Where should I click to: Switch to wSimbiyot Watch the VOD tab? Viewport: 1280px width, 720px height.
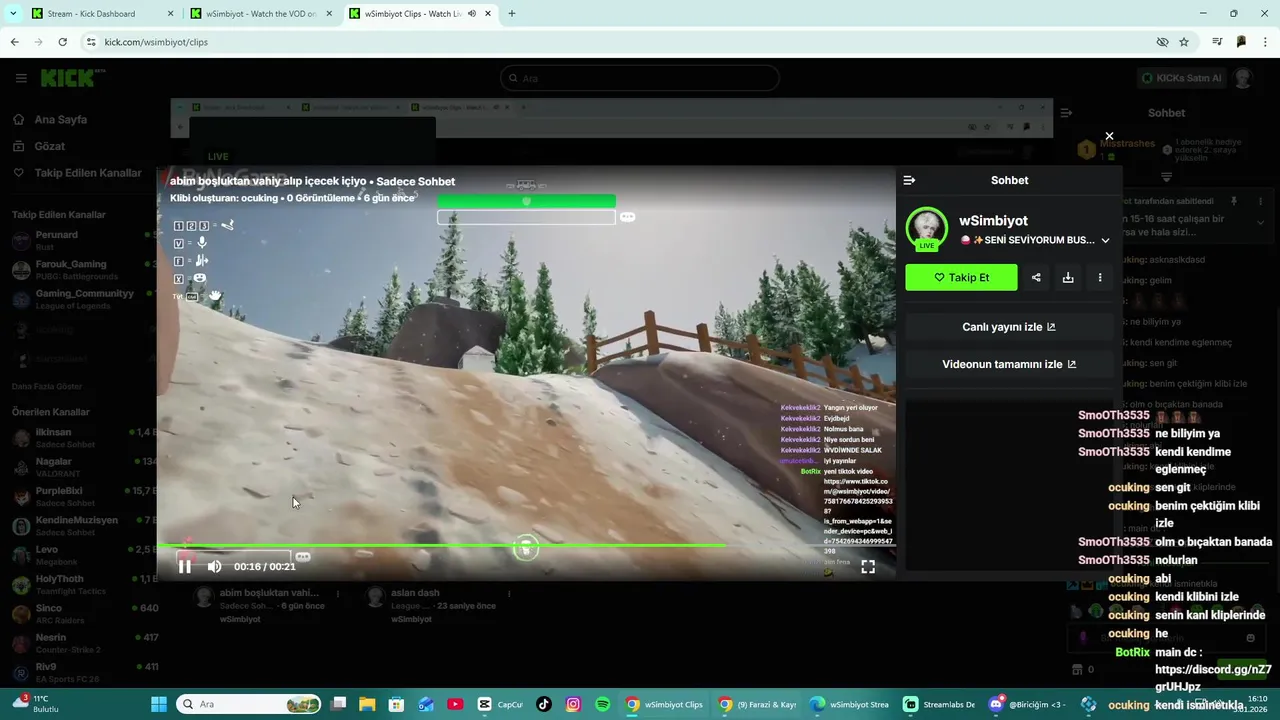point(260,14)
